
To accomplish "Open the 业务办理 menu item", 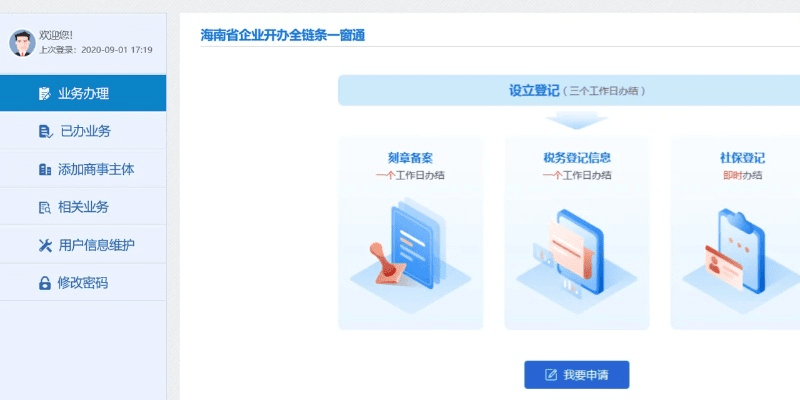I will [83, 93].
